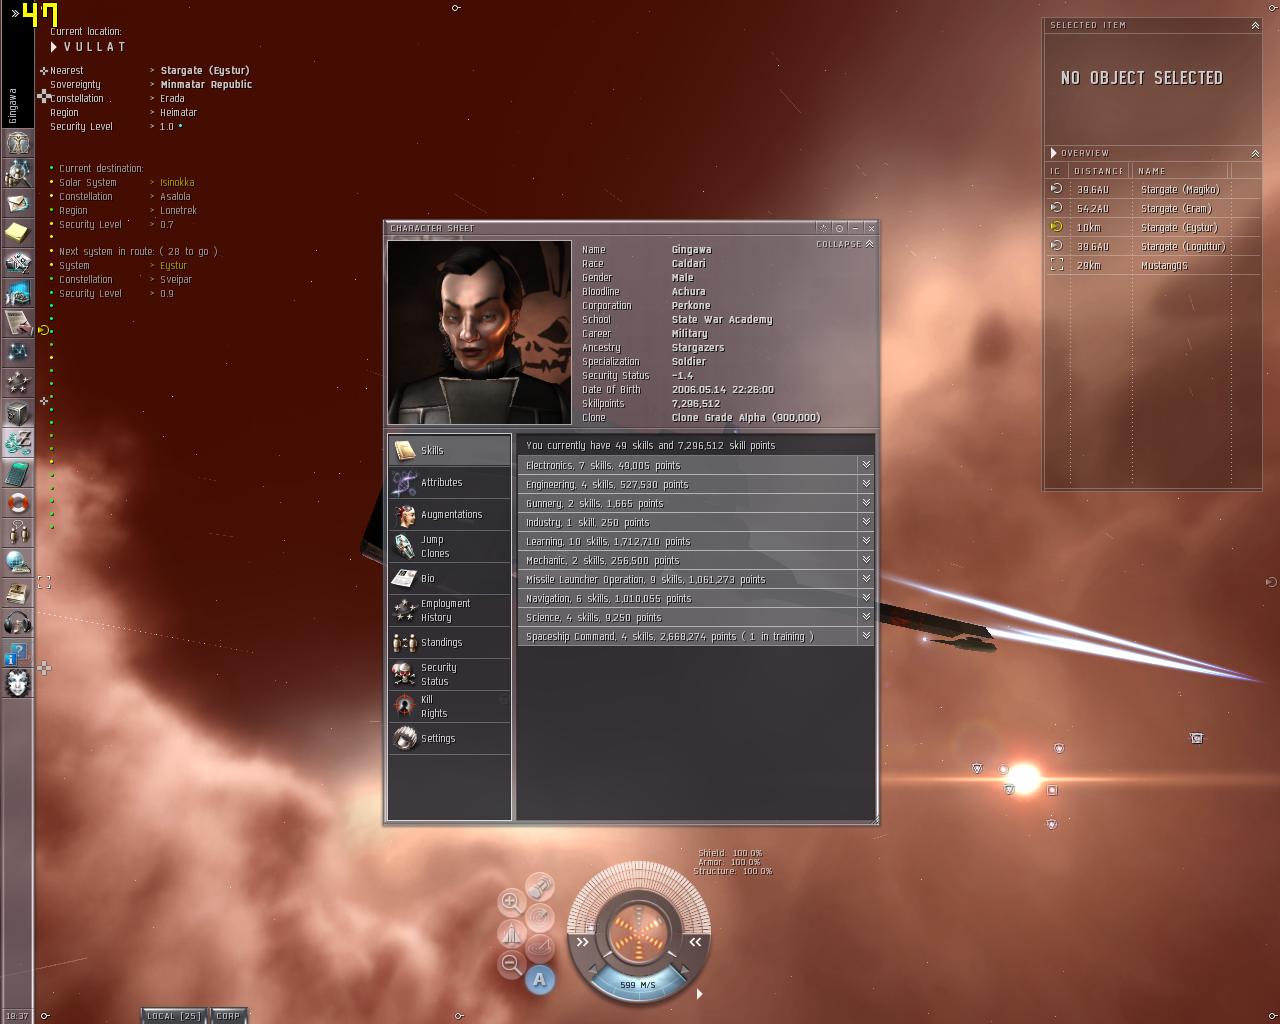Image resolution: width=1280 pixels, height=1024 pixels.
Task: Expand the Navigation skill group
Action: (x=866, y=598)
